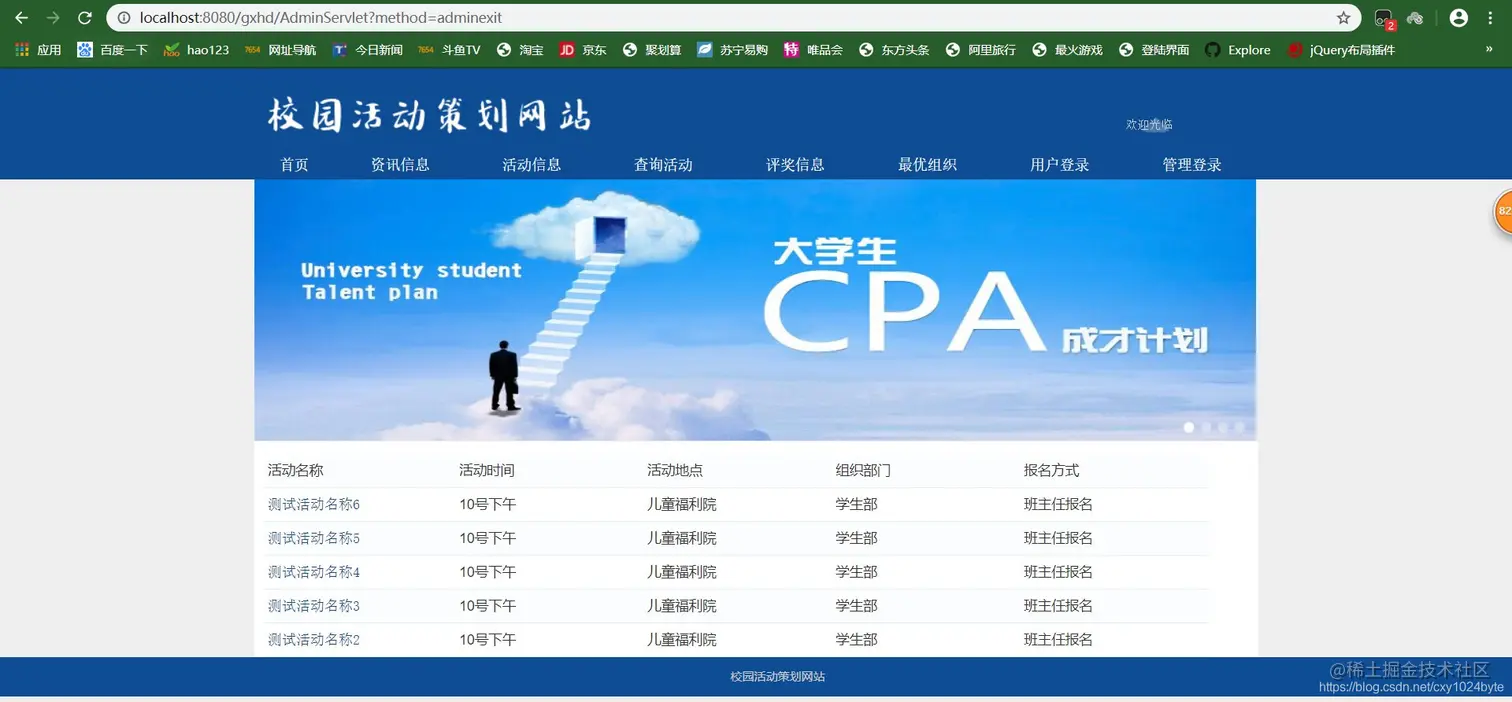1512x702 pixels.
Task: Click inside the browser address bar
Action: (x=600, y=17)
